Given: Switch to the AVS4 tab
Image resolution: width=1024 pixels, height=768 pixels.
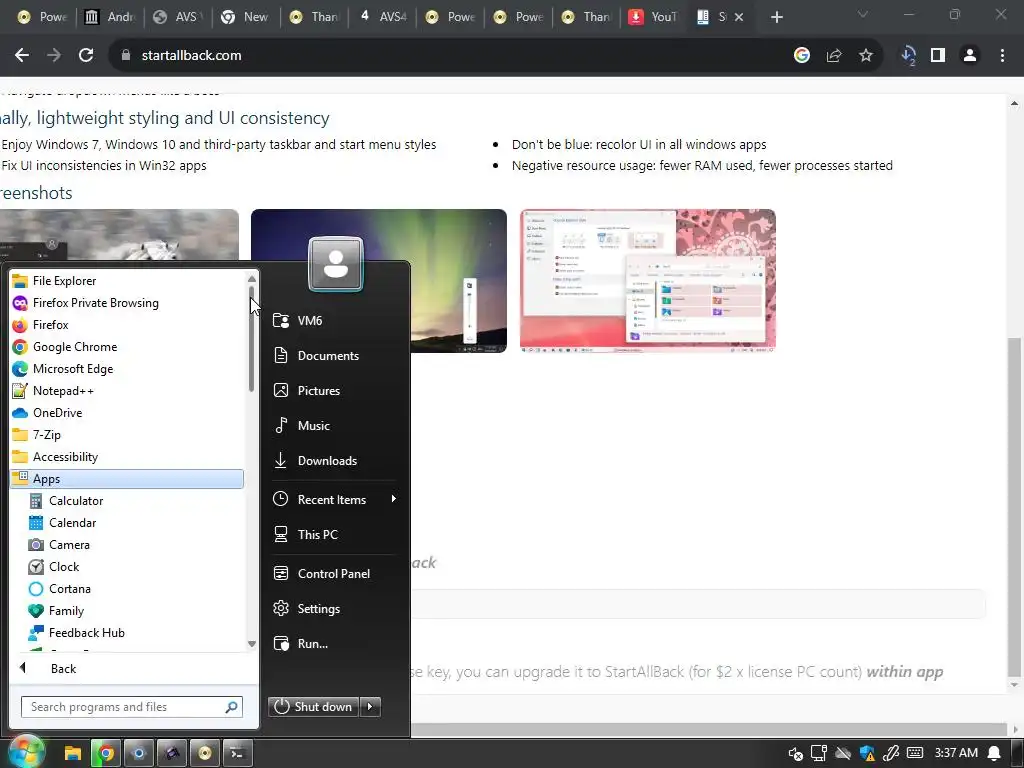Looking at the screenshot, I should pyautogui.click(x=383, y=17).
